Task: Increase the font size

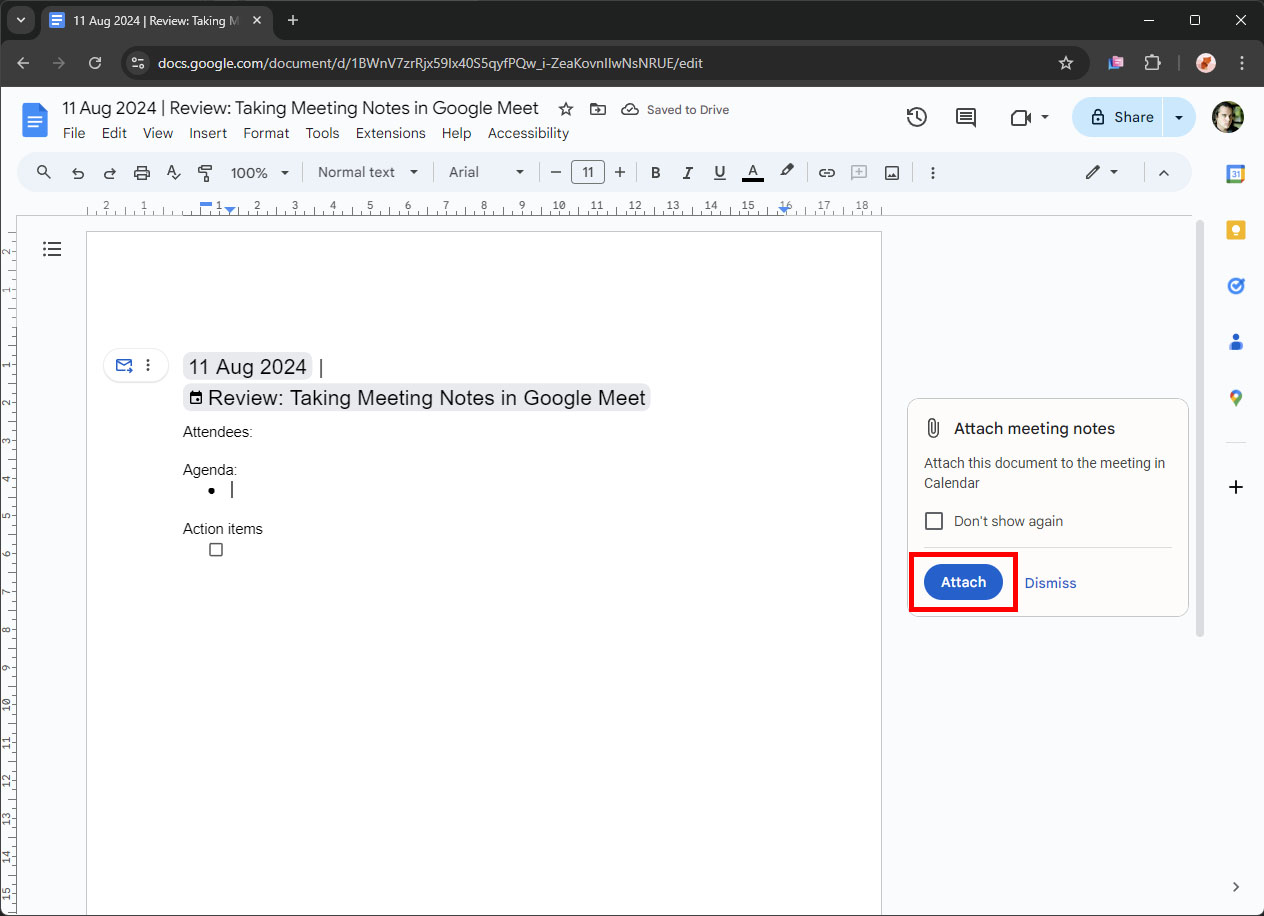Action: pos(620,173)
